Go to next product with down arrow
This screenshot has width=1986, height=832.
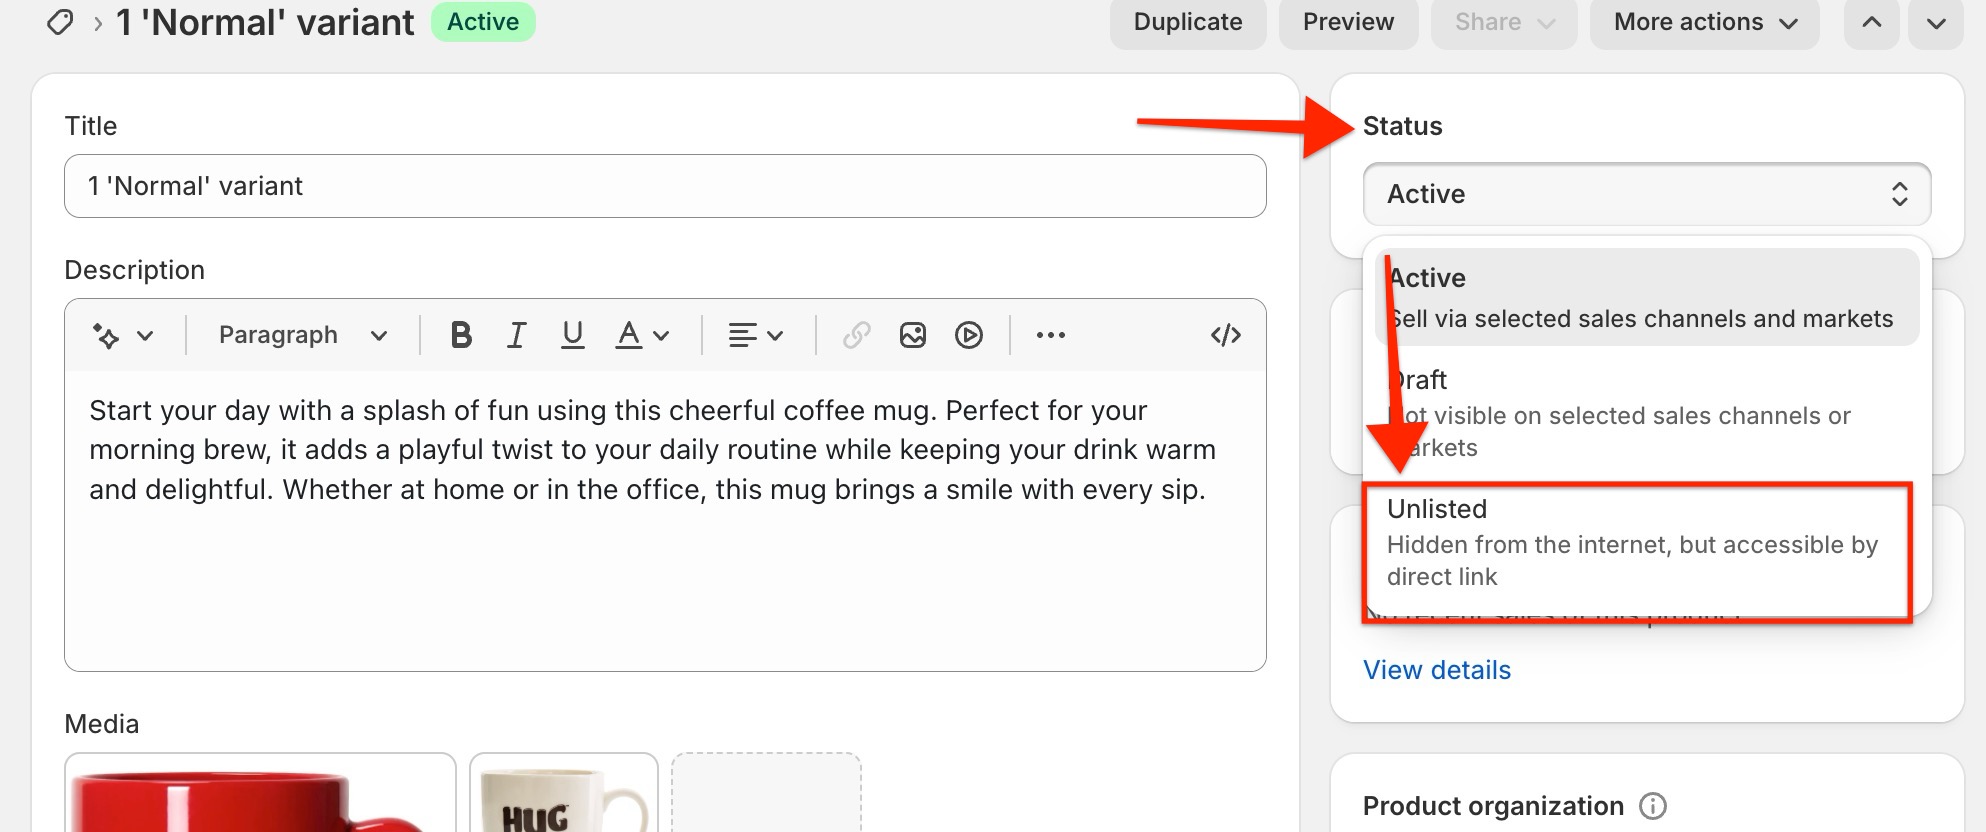pos(1936,22)
